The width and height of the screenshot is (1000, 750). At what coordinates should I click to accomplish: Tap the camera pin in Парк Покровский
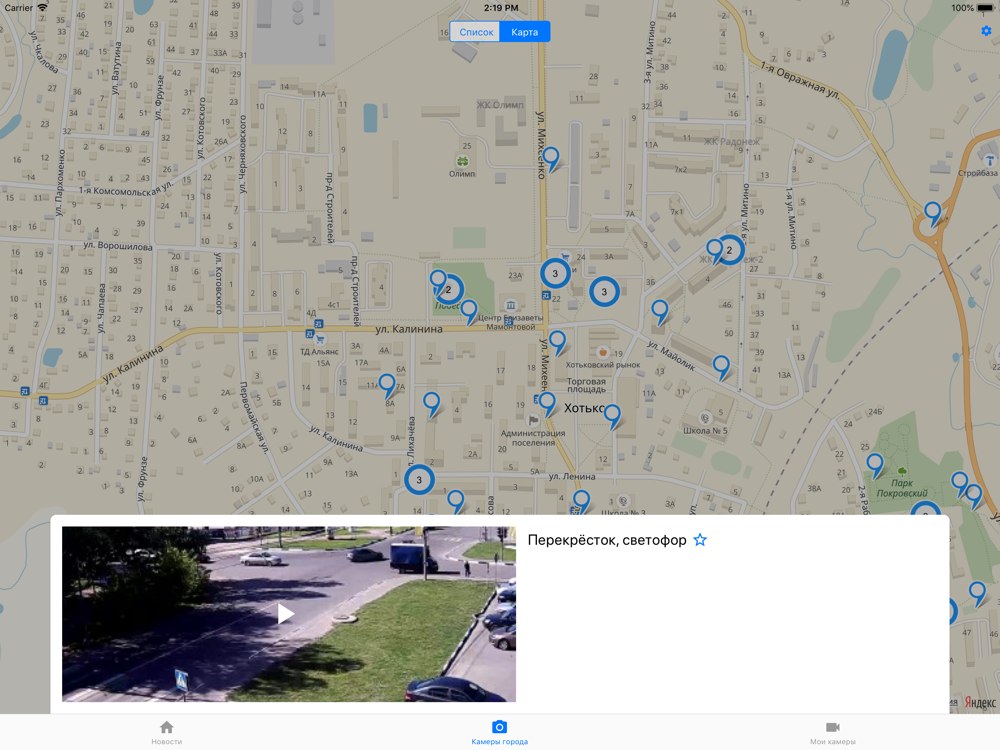click(875, 466)
